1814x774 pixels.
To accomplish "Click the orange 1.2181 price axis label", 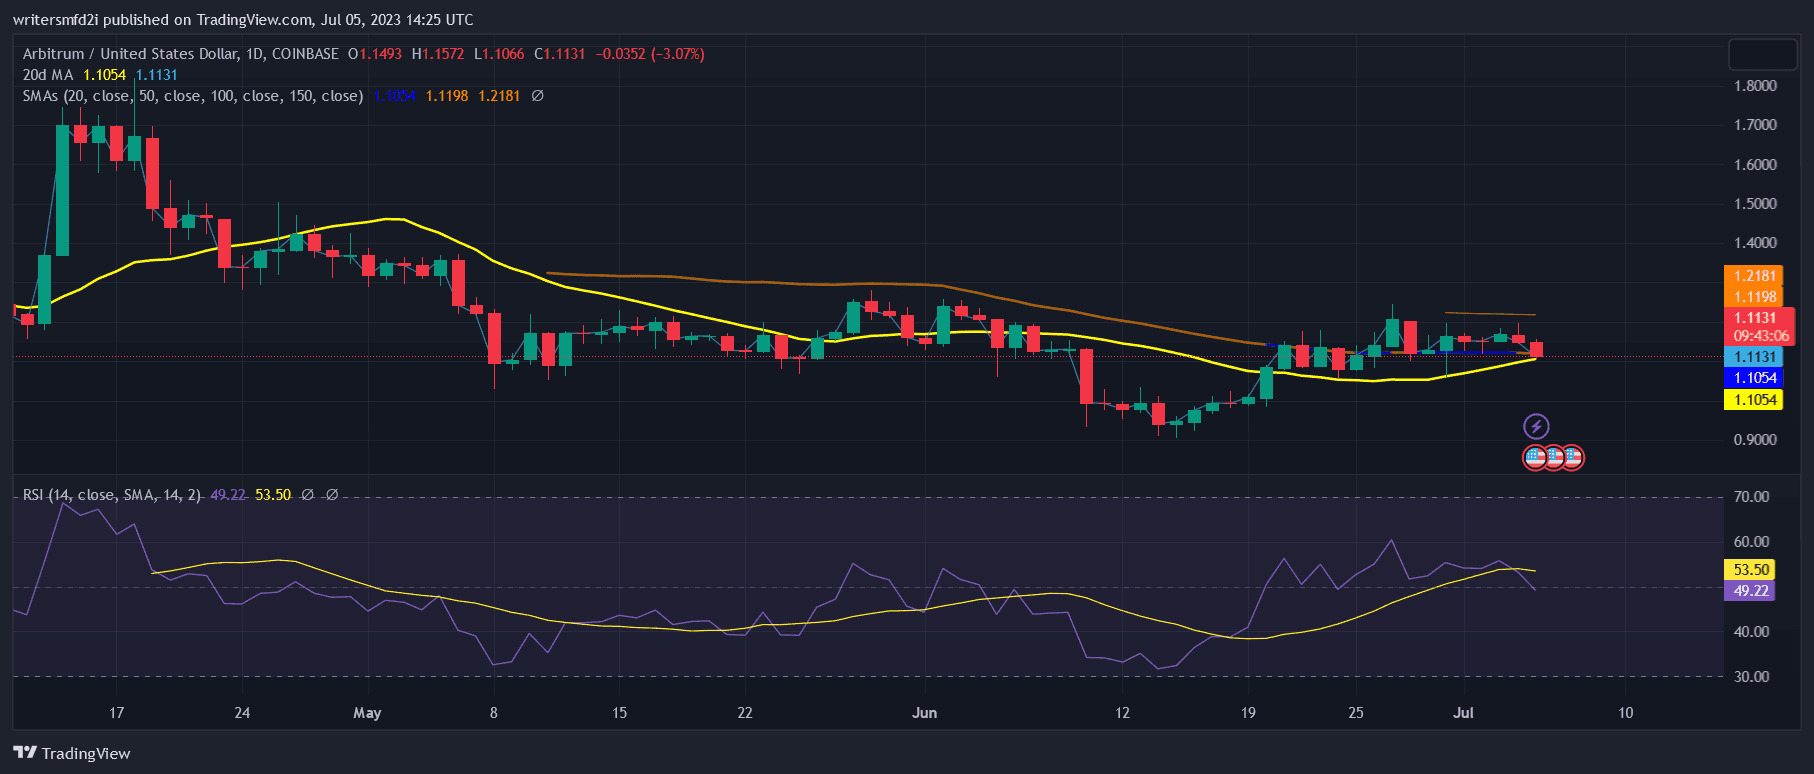I will pos(1755,276).
